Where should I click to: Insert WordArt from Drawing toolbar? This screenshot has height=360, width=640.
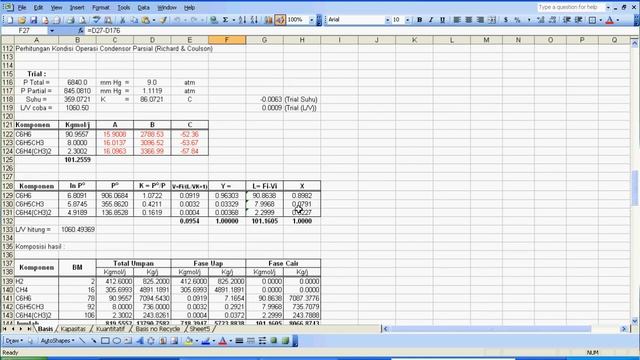[140, 340]
